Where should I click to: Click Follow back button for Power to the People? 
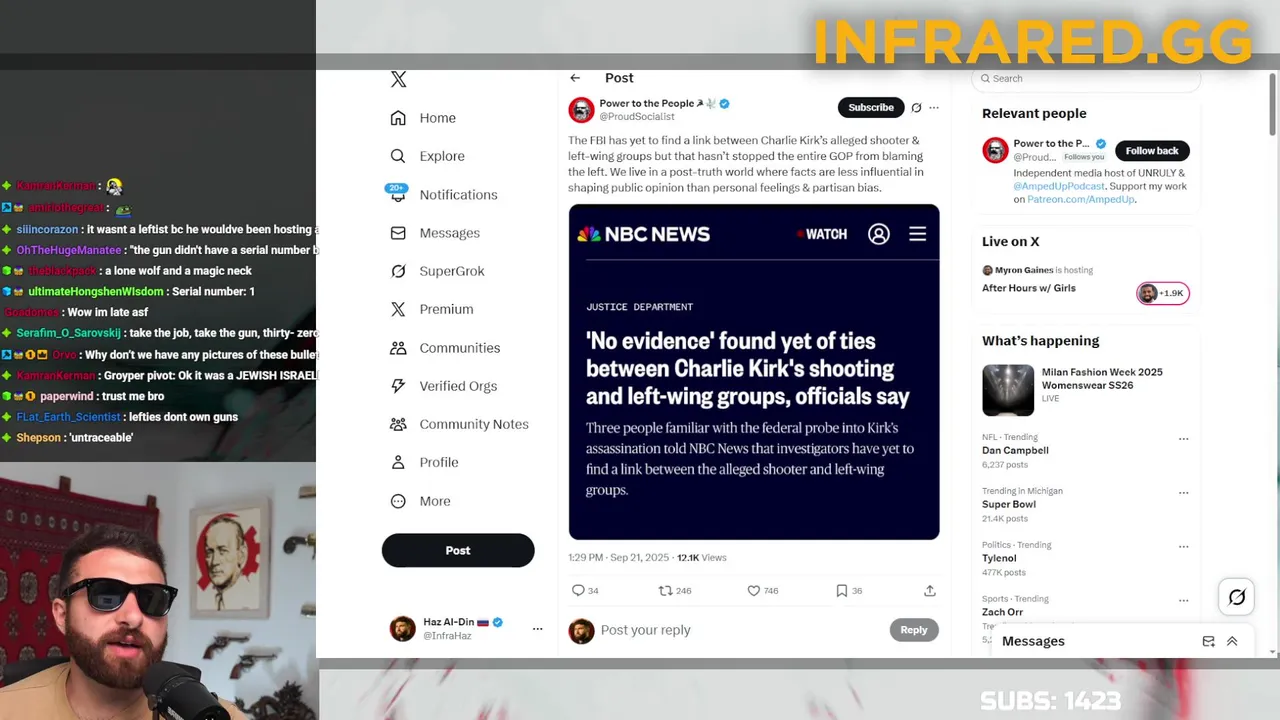coord(1152,151)
